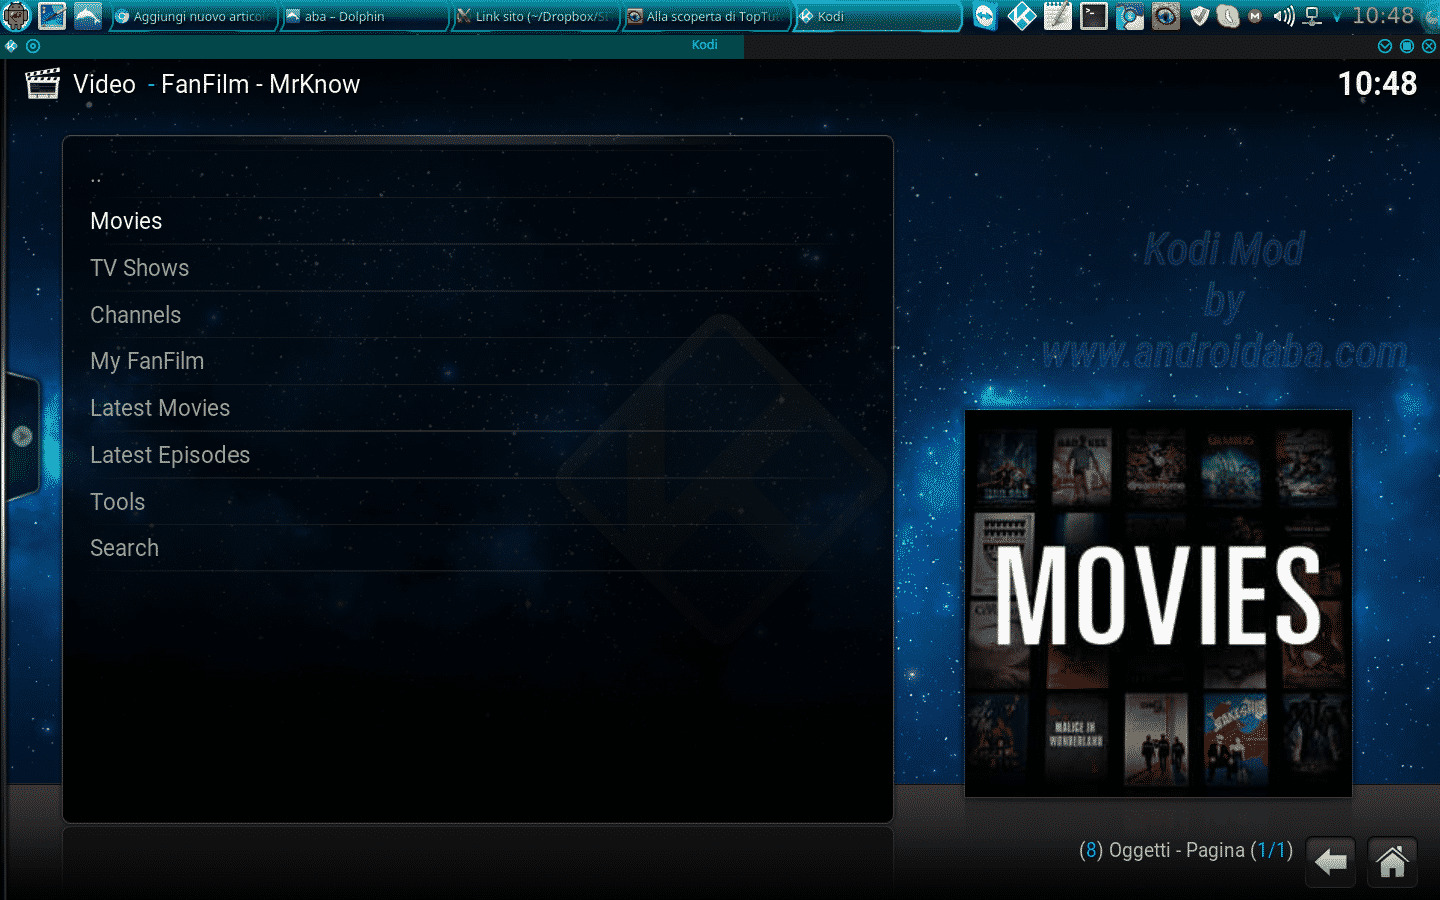This screenshot has height=900, width=1440.
Task: Toggle window pin on all desktops
Action: click(33, 46)
